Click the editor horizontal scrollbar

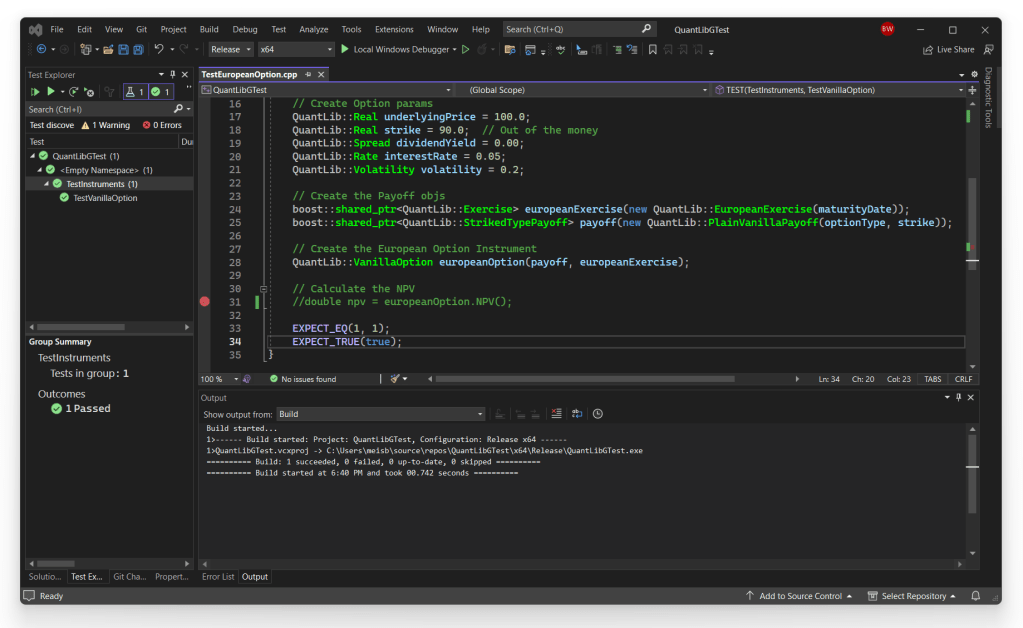(585, 379)
